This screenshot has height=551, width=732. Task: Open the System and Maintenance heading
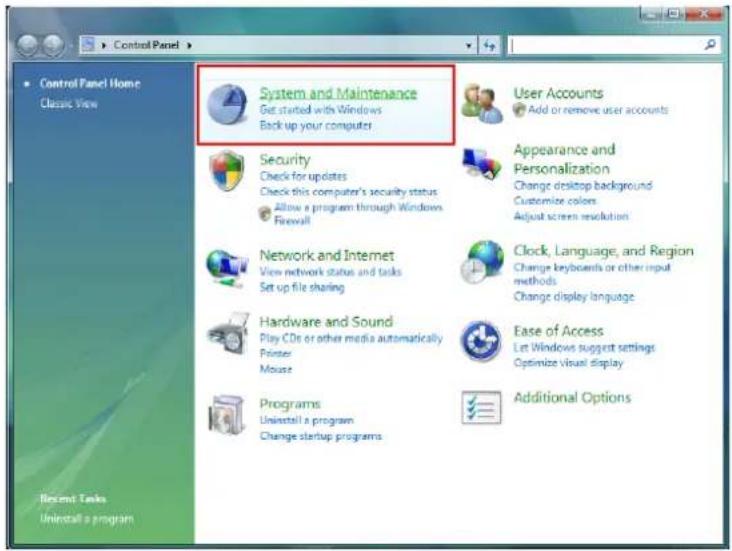click(x=338, y=93)
